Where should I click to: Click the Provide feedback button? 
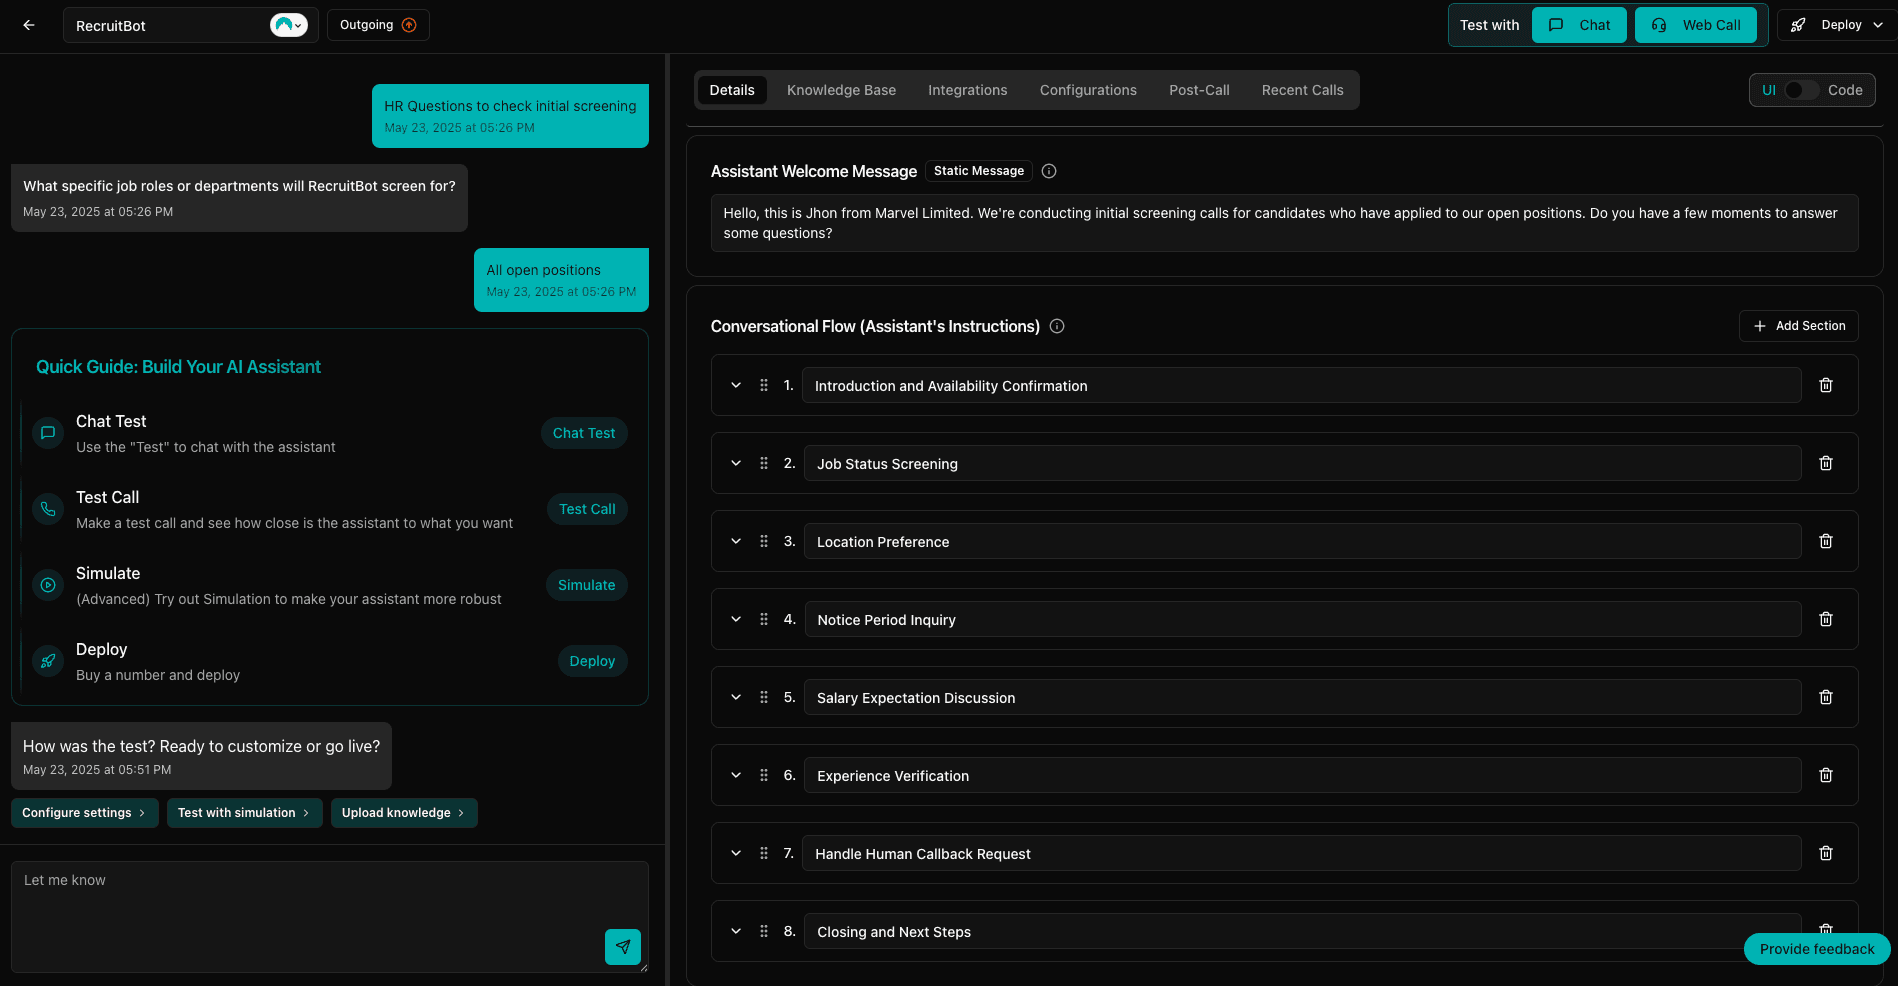tap(1816, 949)
